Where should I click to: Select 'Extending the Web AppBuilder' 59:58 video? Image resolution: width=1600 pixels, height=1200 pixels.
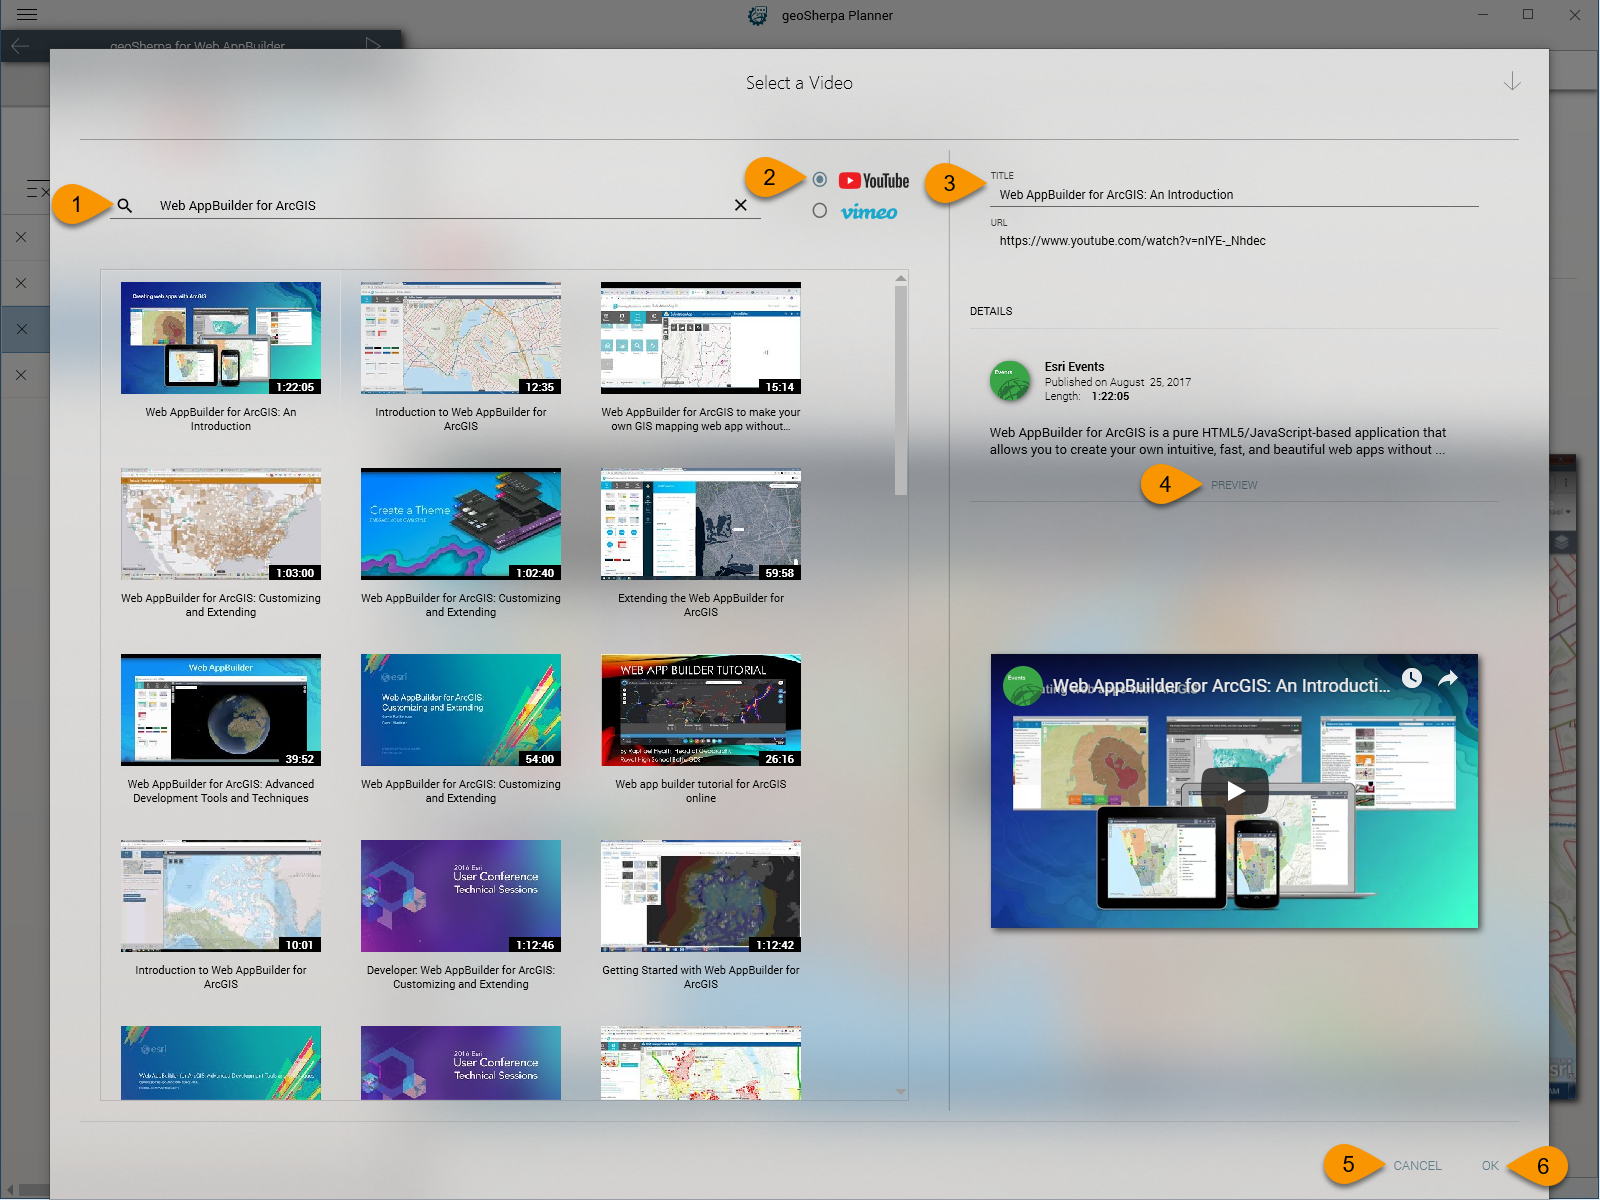[x=701, y=524]
